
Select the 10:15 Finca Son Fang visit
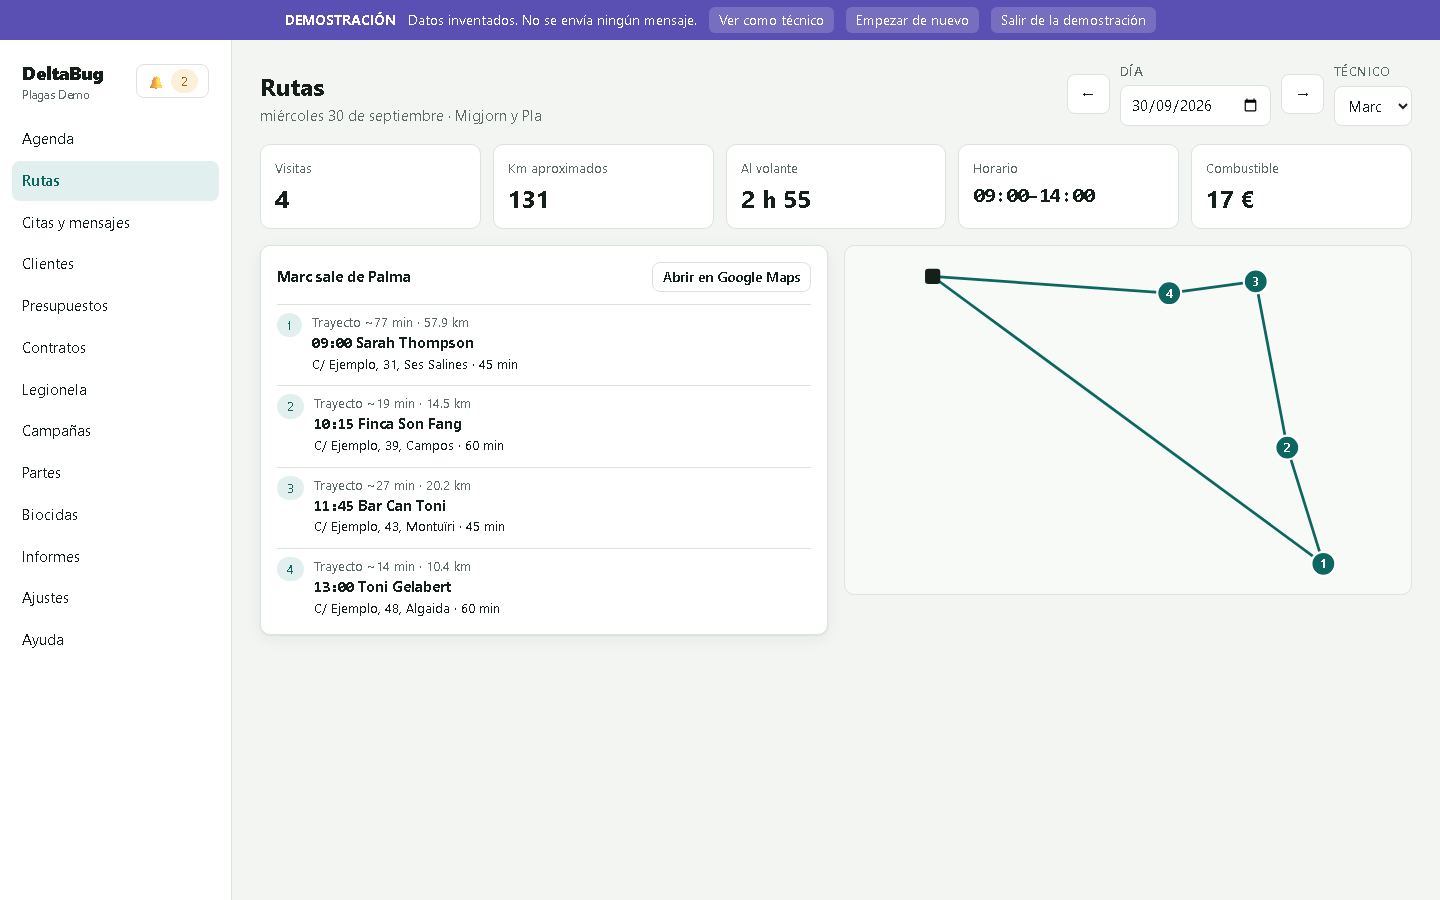(544, 425)
